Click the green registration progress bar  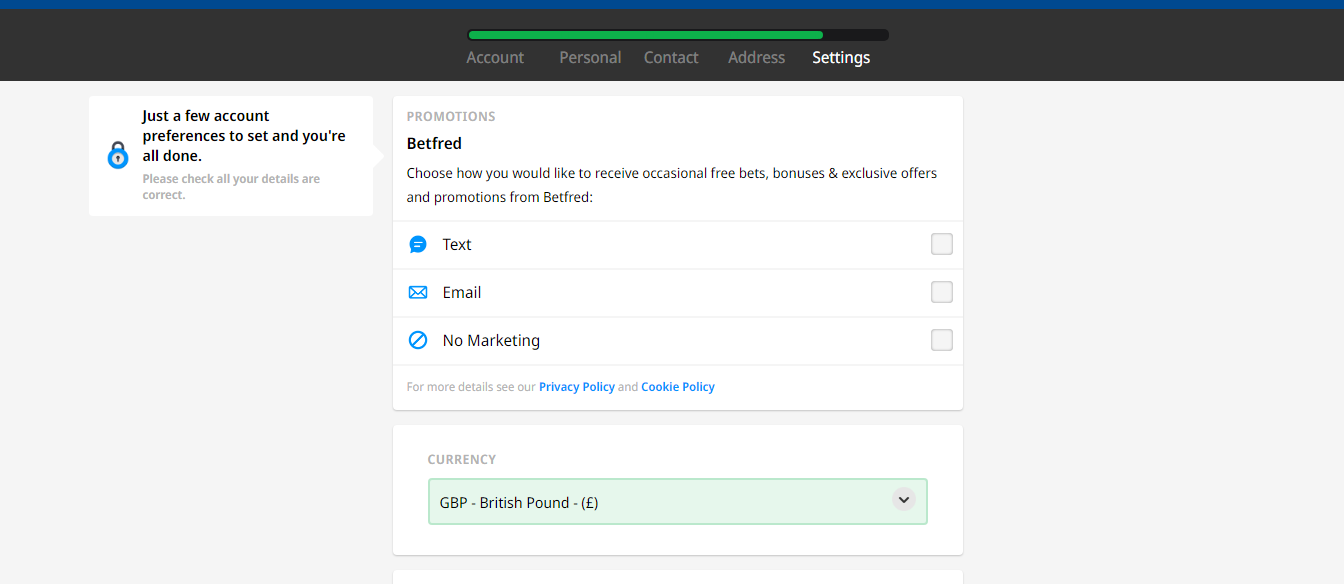click(646, 35)
